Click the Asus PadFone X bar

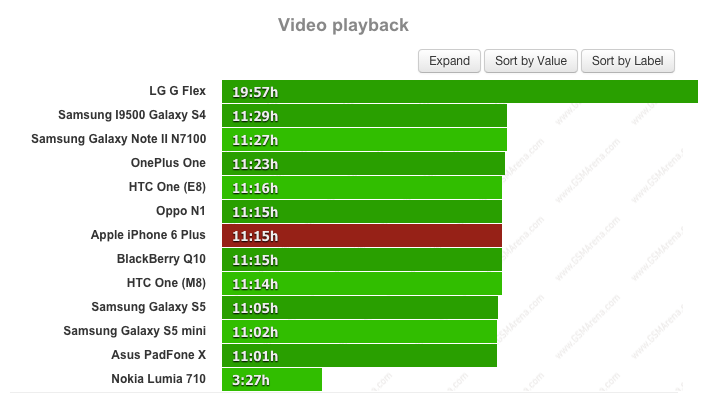coord(360,355)
